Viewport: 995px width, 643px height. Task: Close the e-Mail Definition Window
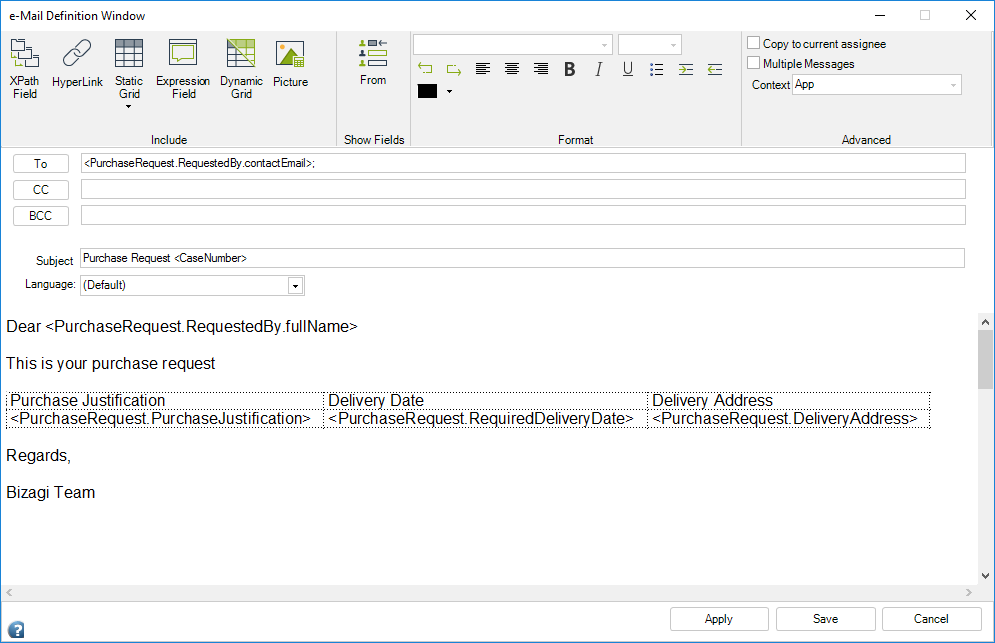click(971, 15)
